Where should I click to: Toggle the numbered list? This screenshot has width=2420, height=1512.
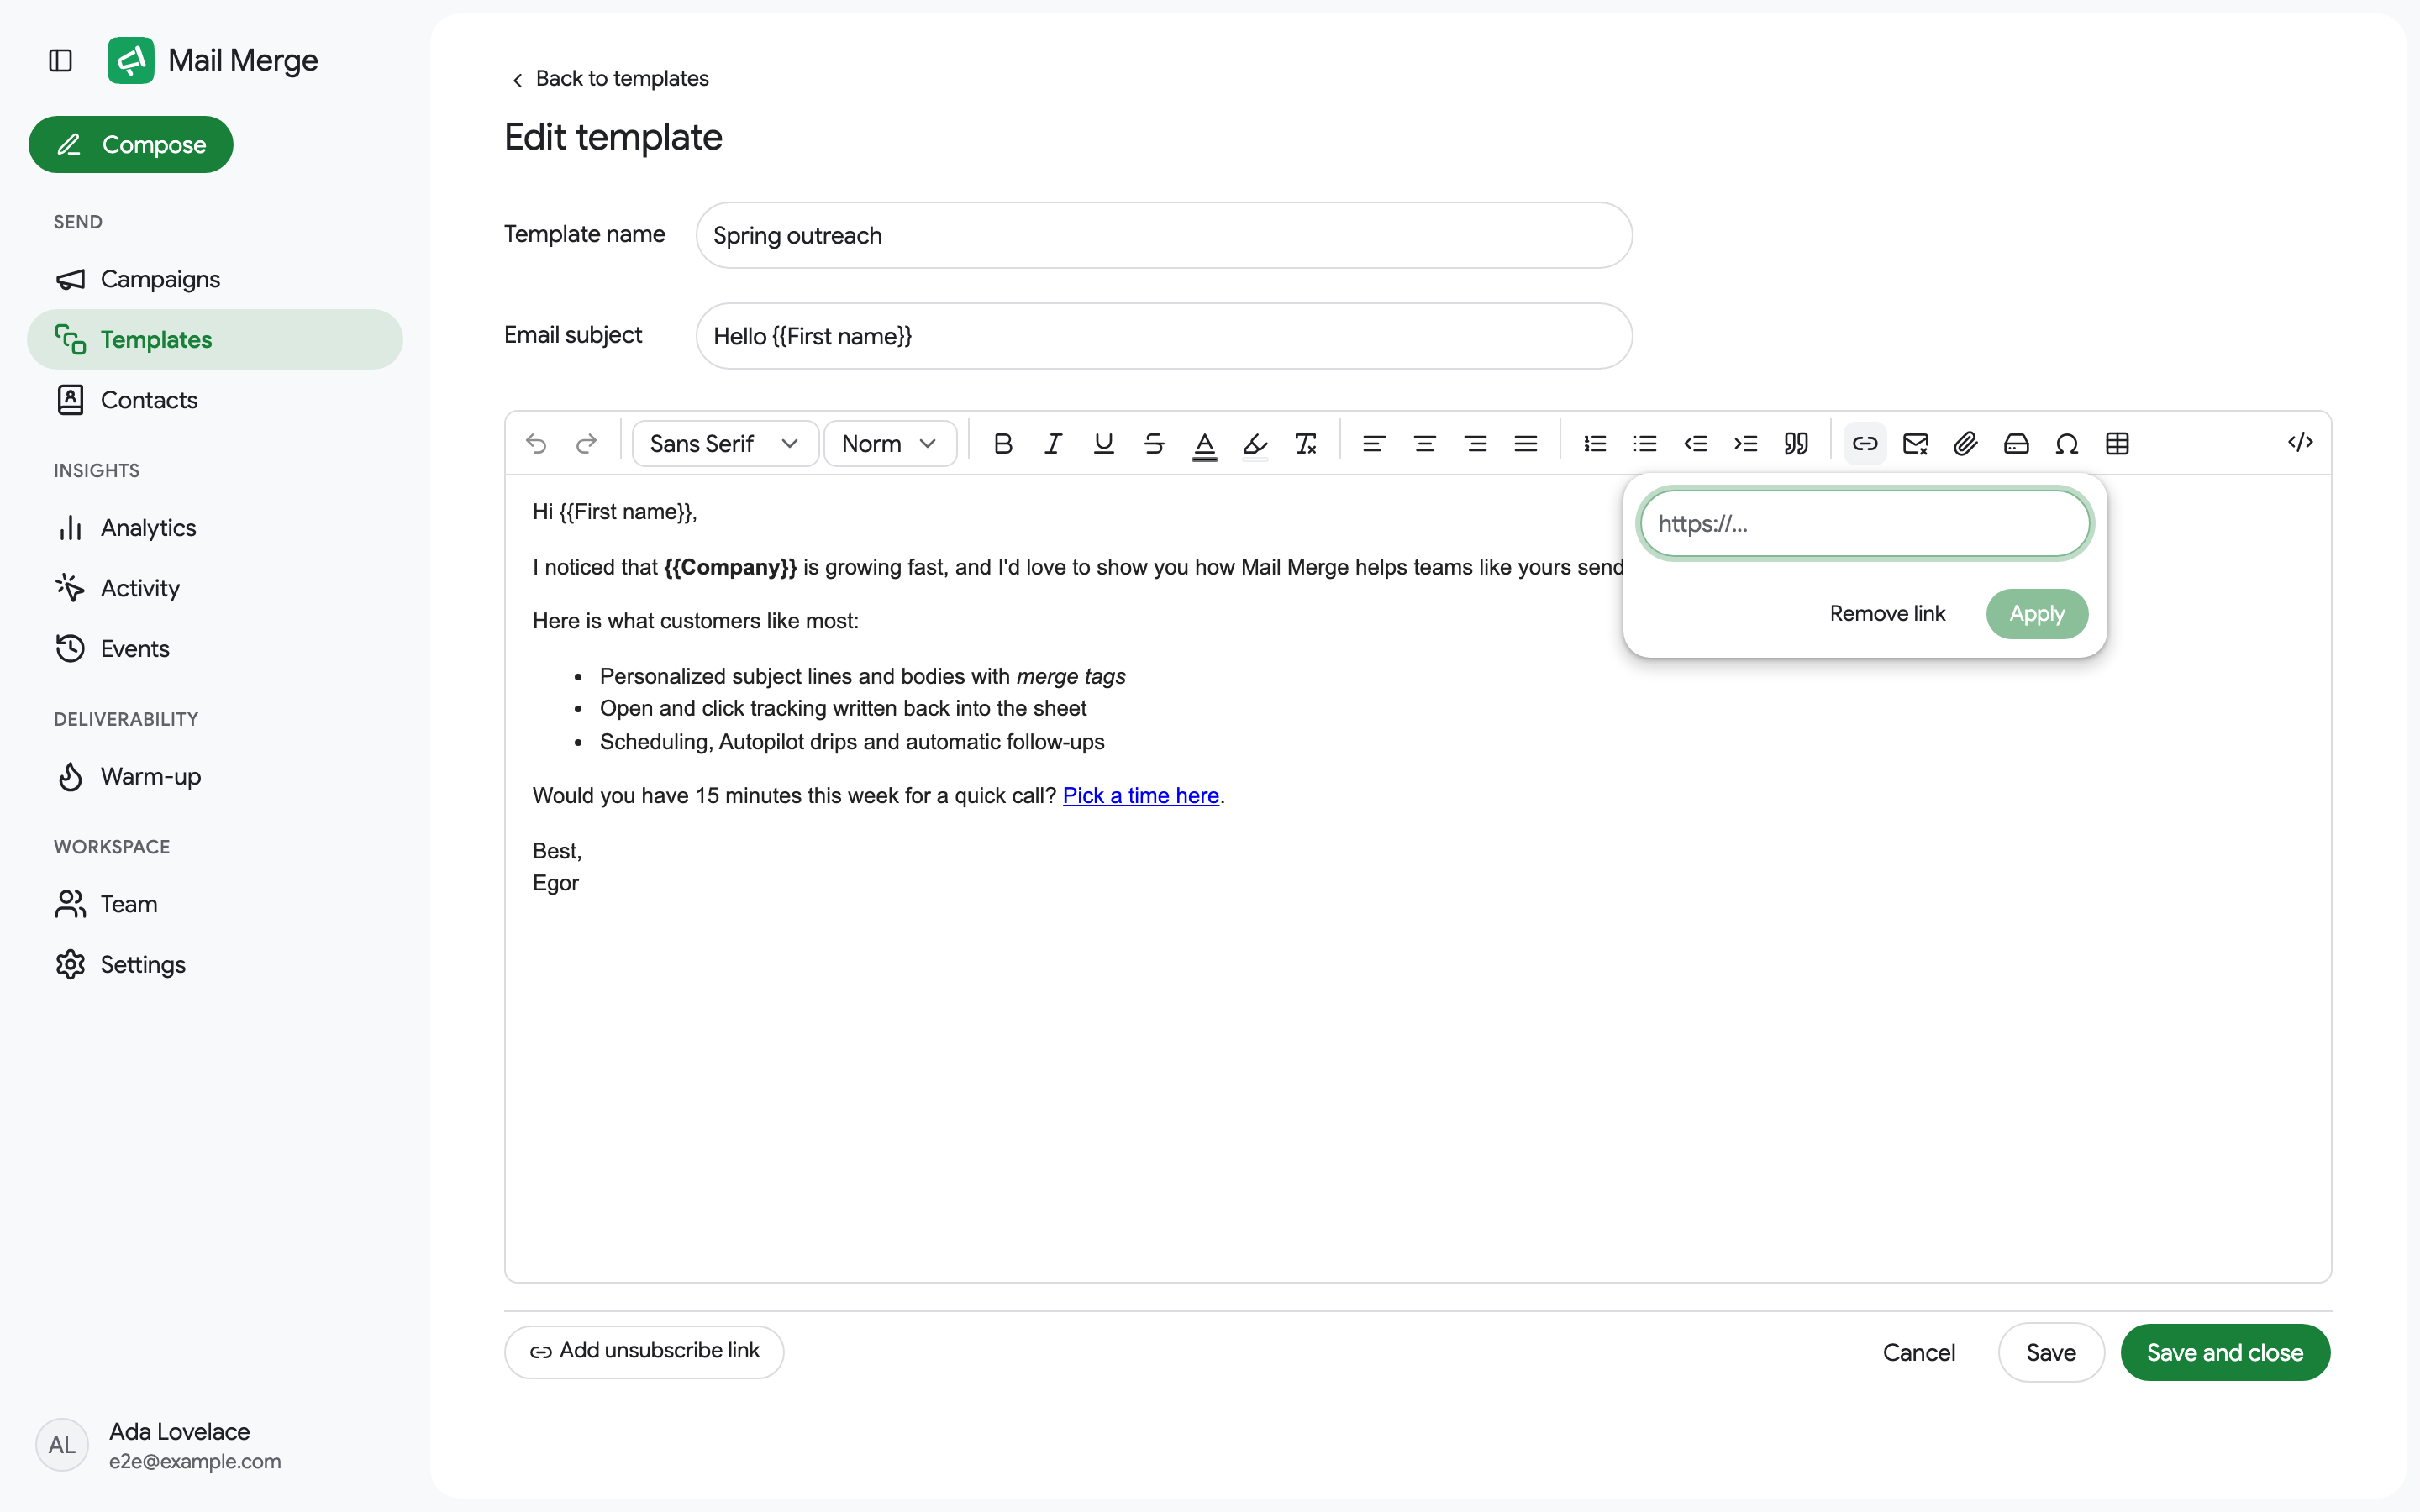point(1595,443)
